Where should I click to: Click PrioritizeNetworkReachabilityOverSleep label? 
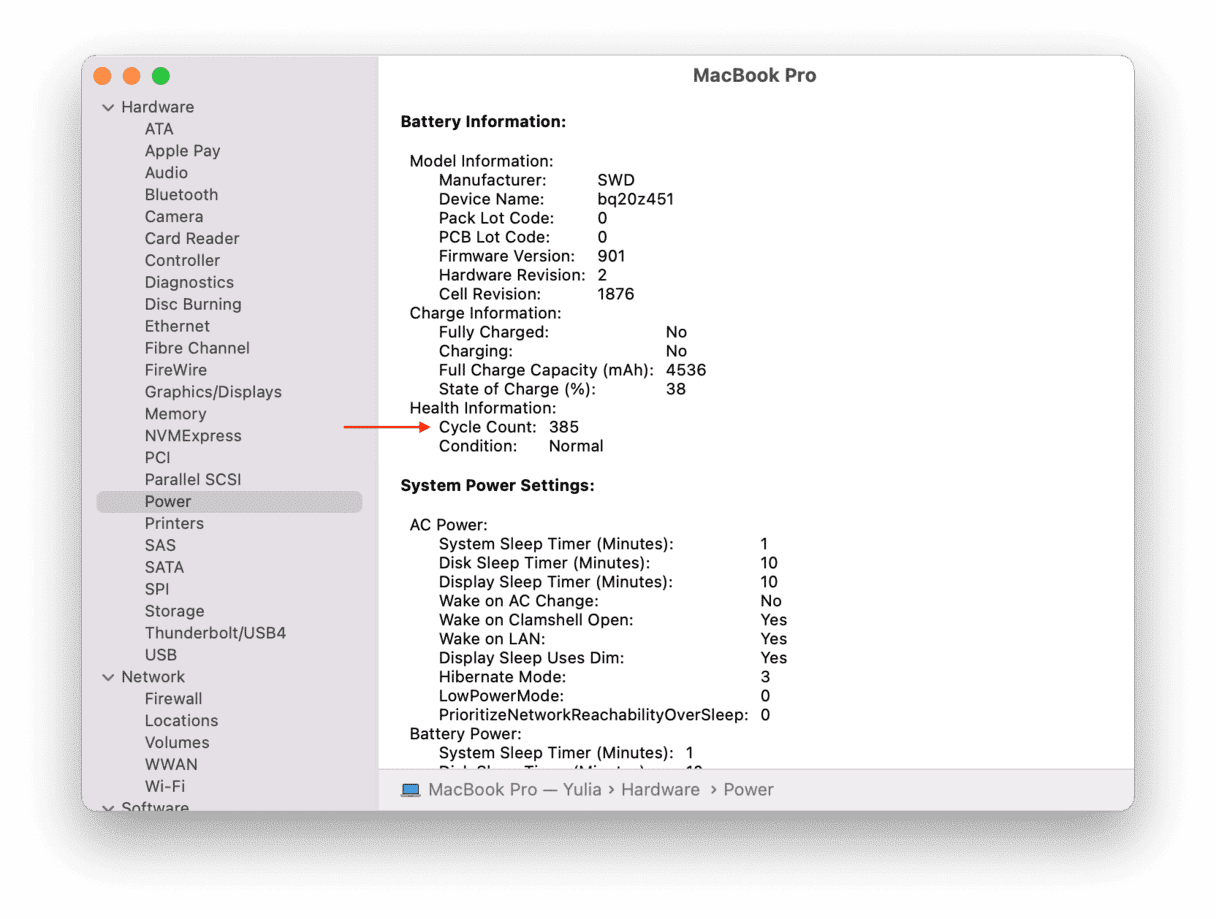[593, 716]
